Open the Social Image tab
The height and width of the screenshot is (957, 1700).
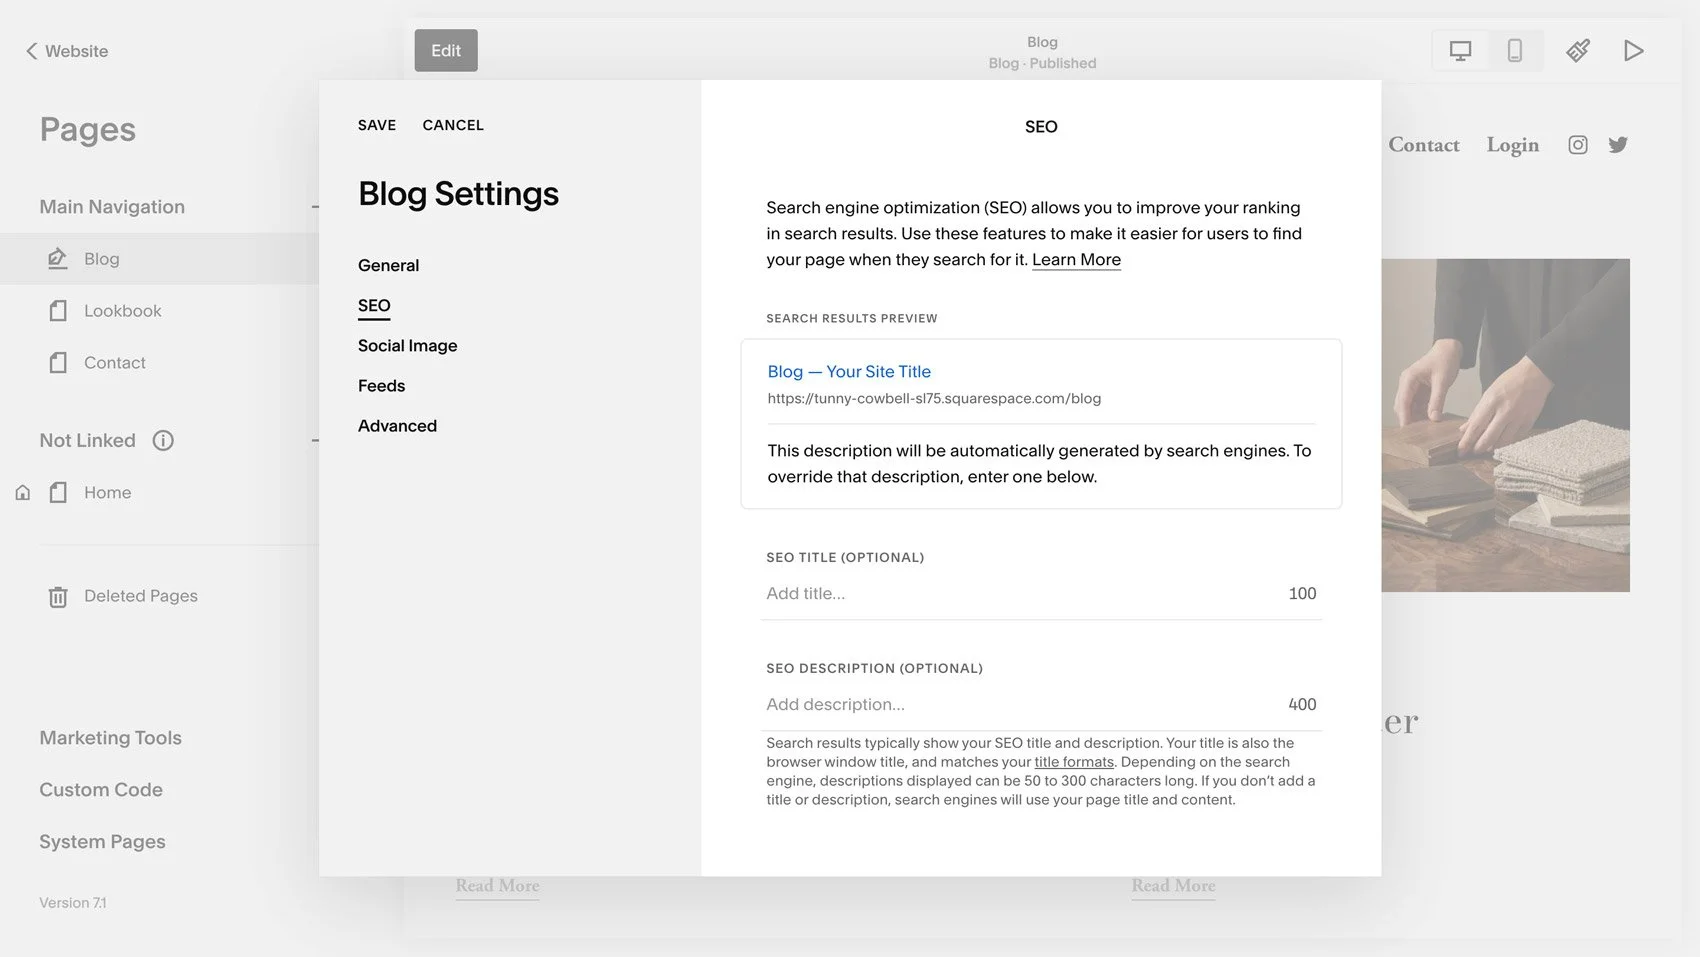click(407, 345)
